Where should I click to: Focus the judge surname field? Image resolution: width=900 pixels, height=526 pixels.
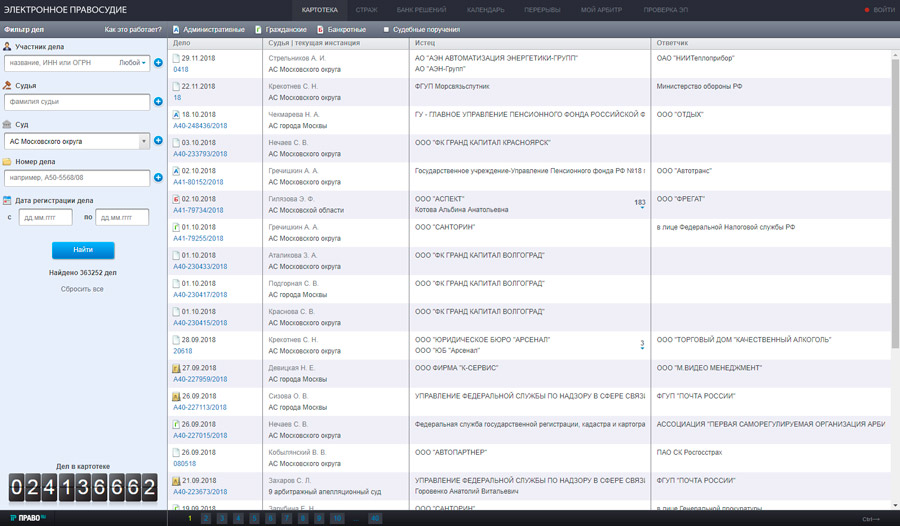pyautogui.click(x=77, y=102)
